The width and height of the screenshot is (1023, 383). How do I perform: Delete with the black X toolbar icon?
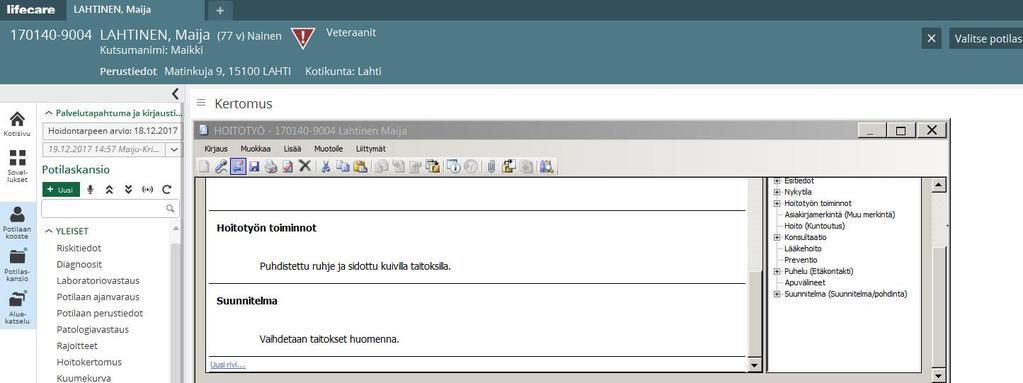tap(305, 166)
